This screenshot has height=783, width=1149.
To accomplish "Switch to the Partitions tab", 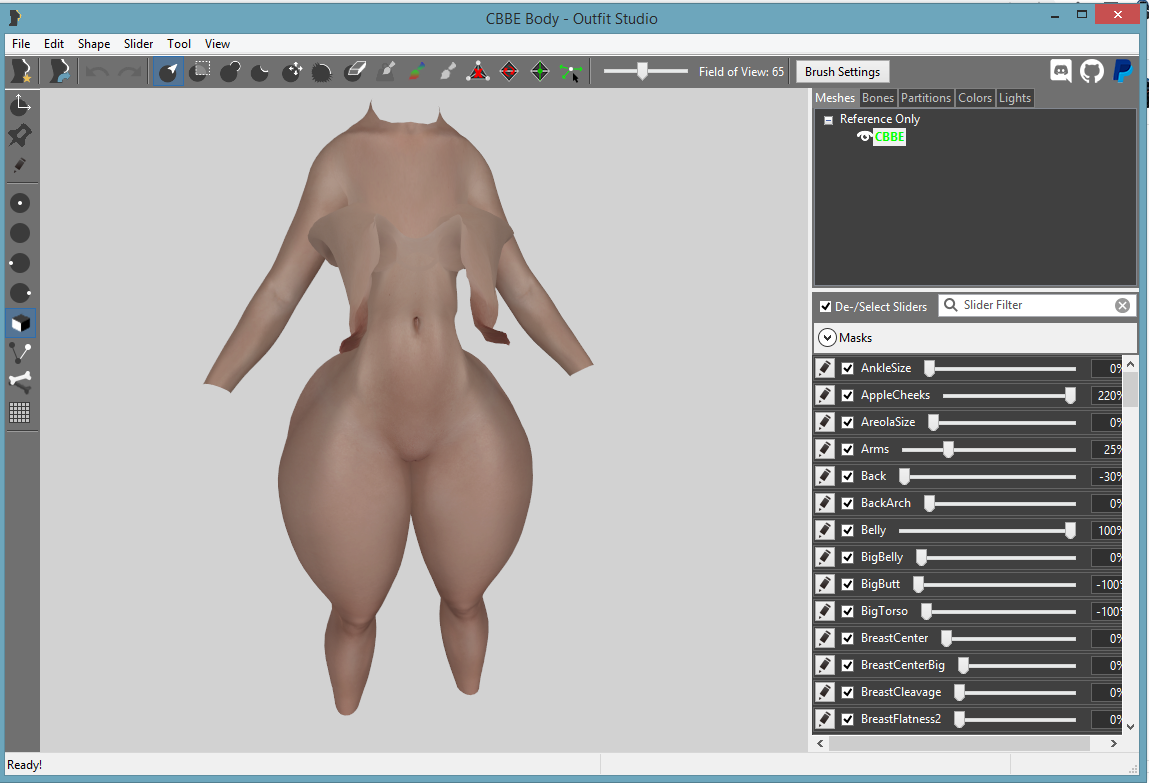I will (x=926, y=98).
